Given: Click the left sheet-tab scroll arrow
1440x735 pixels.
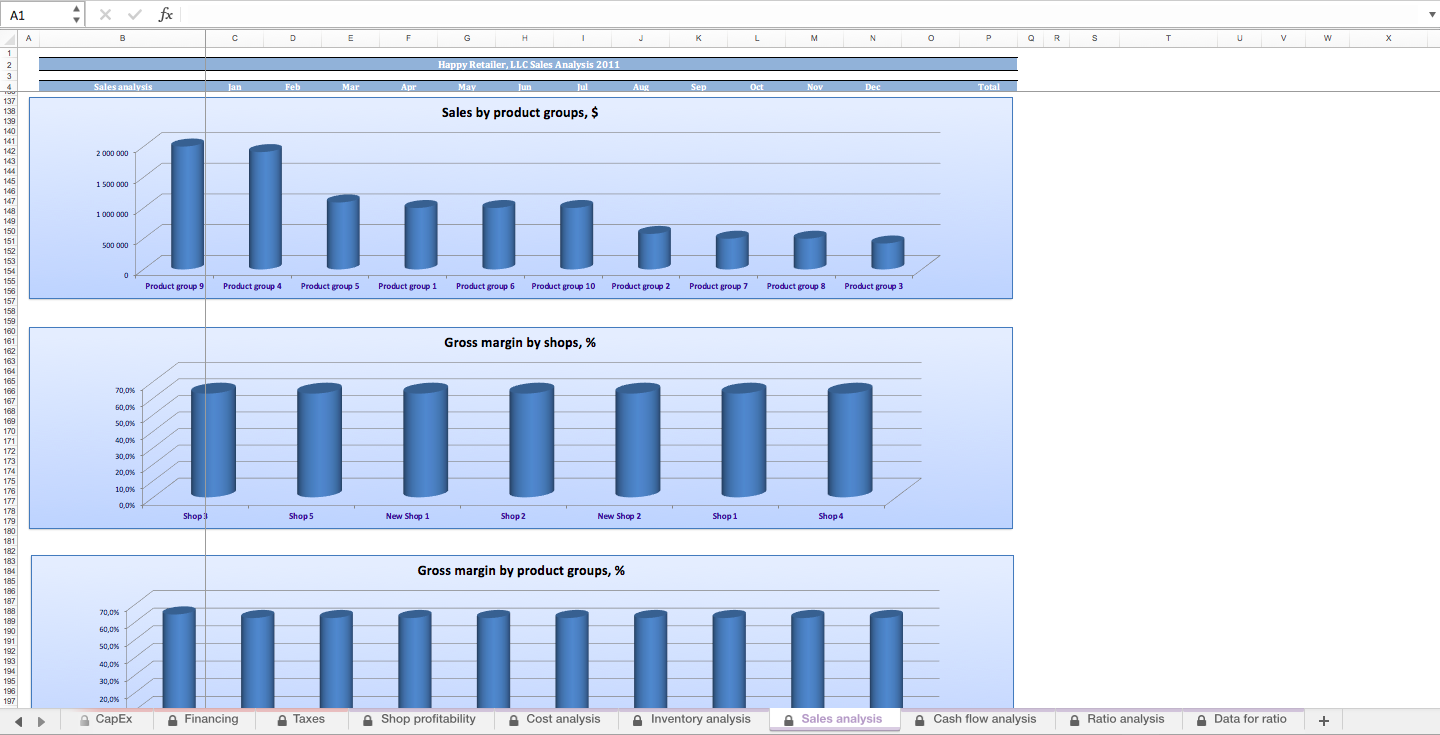Looking at the screenshot, I should click(18, 719).
